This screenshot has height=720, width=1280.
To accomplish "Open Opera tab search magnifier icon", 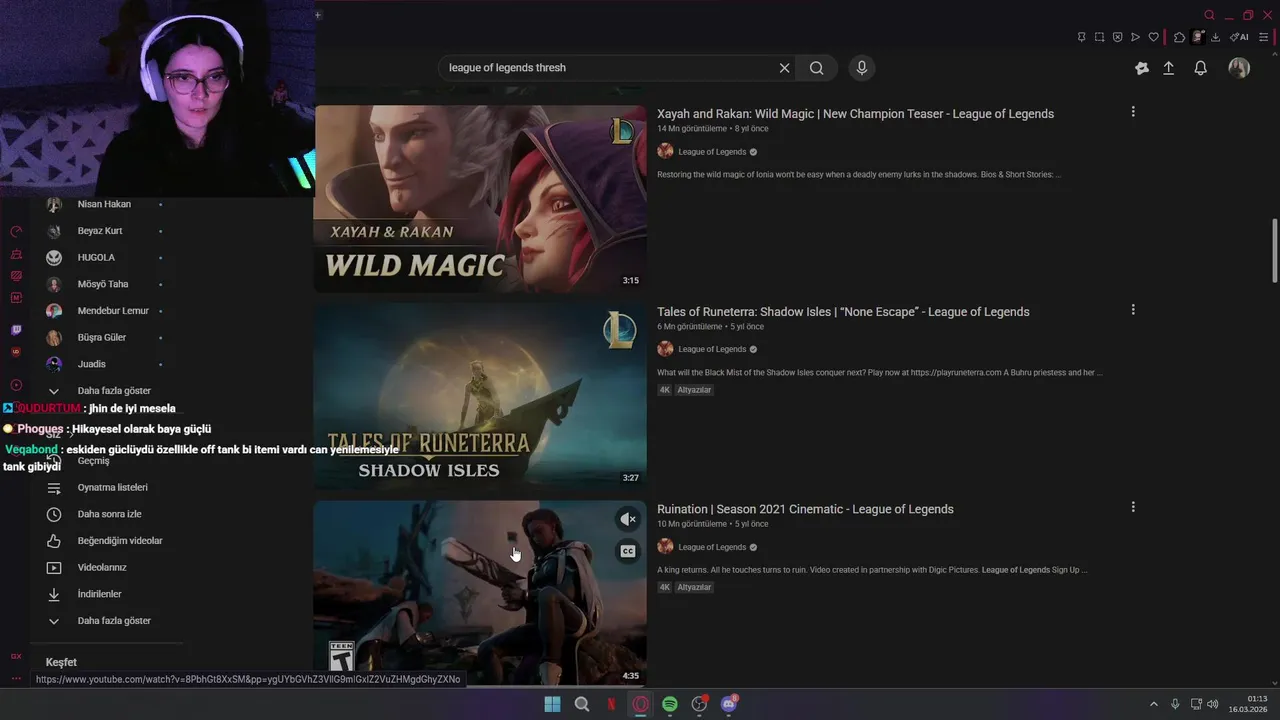I will (1209, 15).
